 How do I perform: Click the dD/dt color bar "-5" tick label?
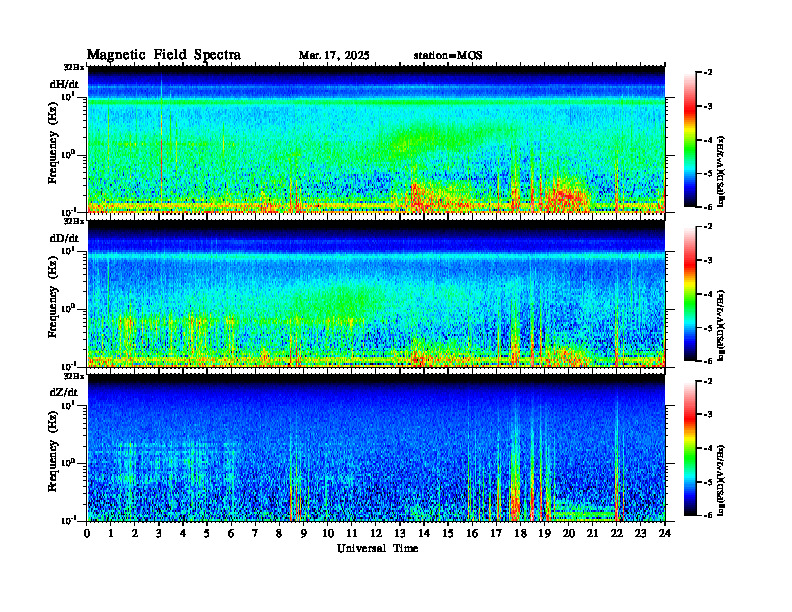tap(708, 328)
